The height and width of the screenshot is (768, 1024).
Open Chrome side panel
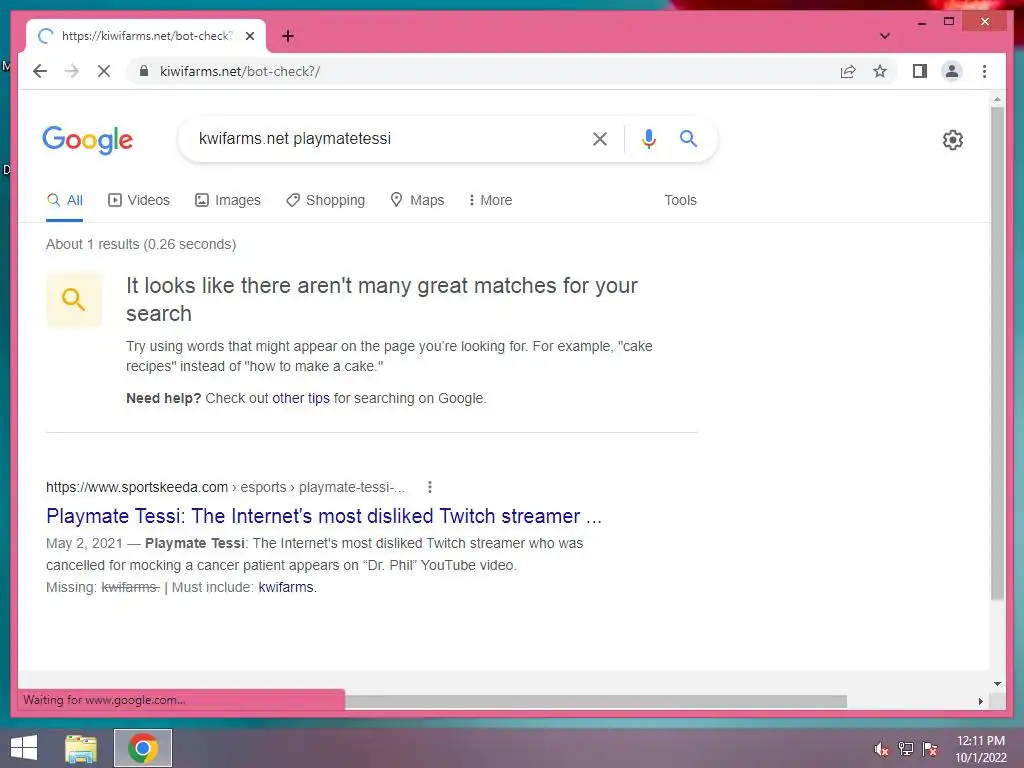[920, 71]
